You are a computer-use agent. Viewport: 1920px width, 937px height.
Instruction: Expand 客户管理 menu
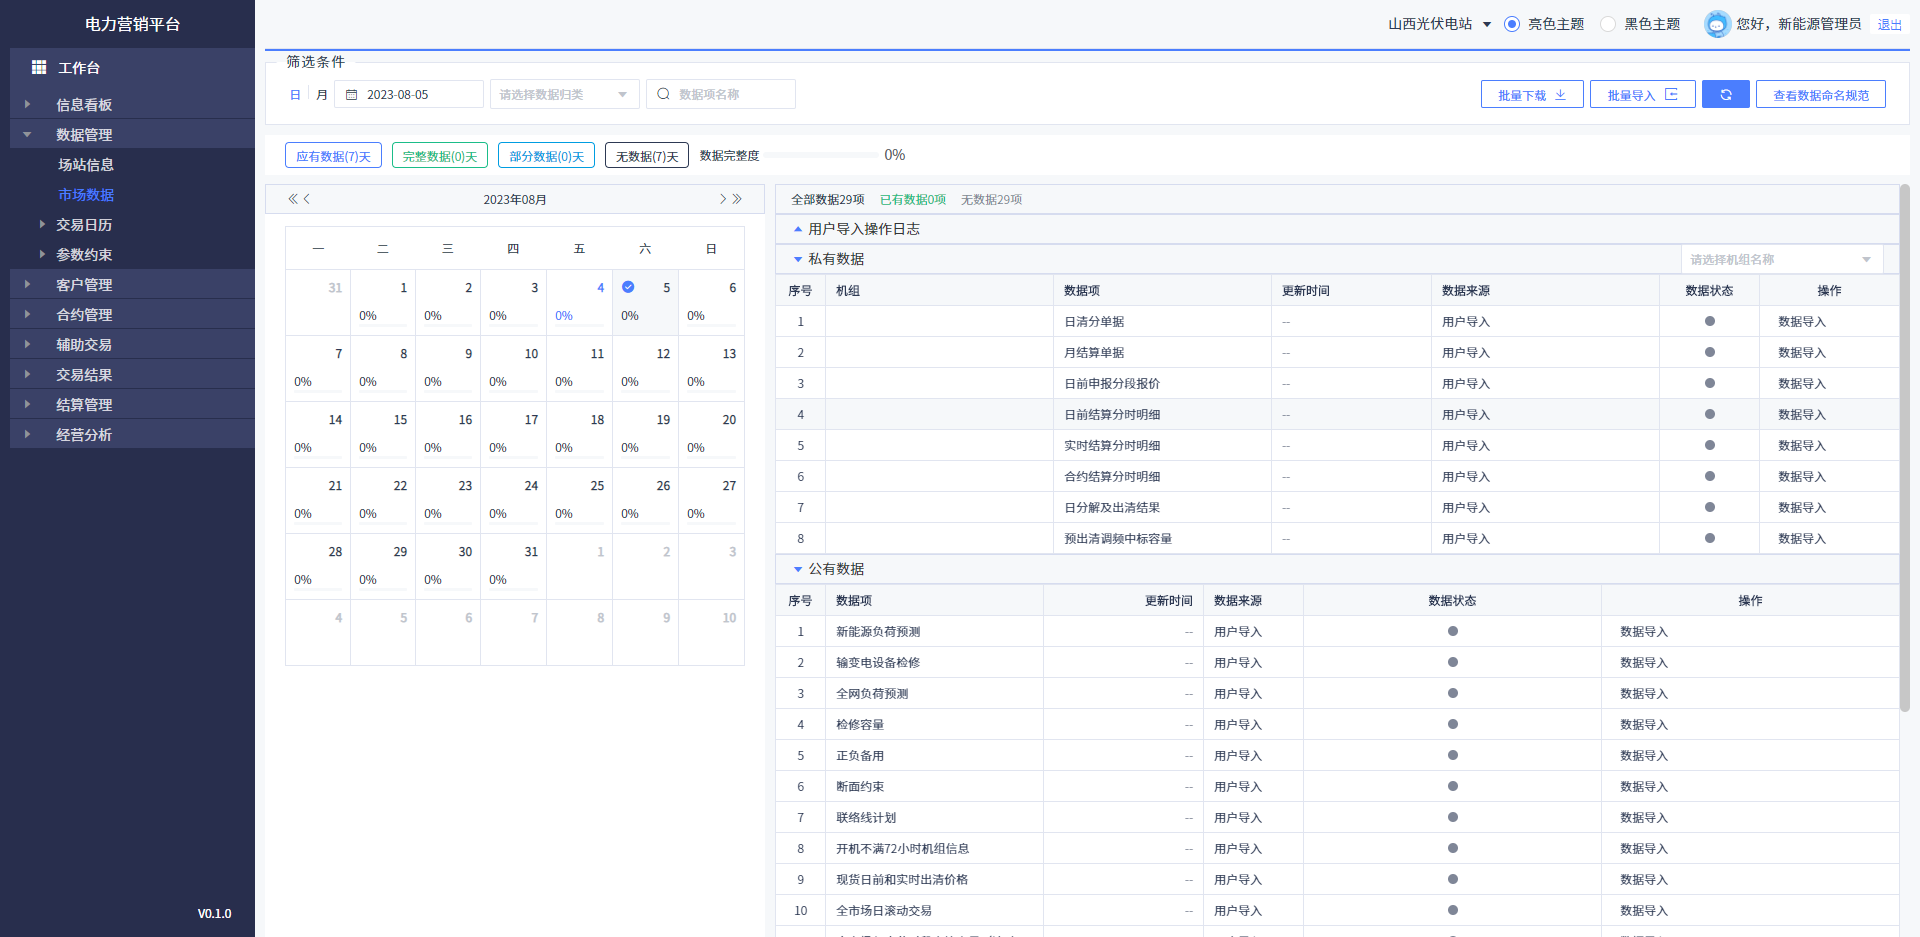click(132, 284)
